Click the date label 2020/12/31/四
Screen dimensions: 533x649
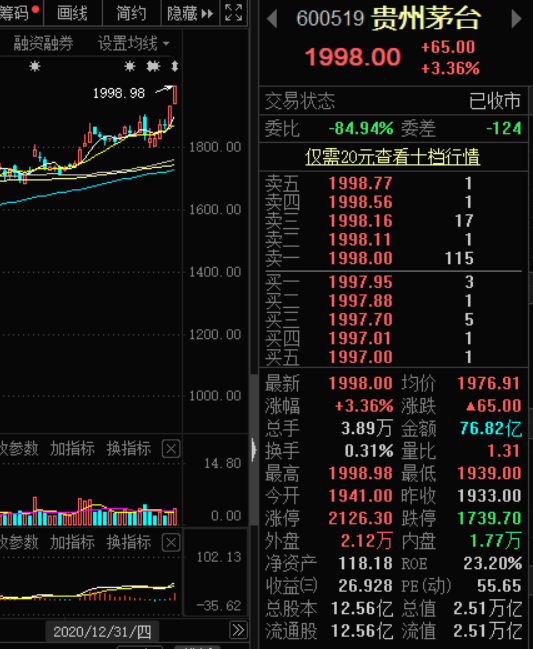pyautogui.click(x=102, y=632)
